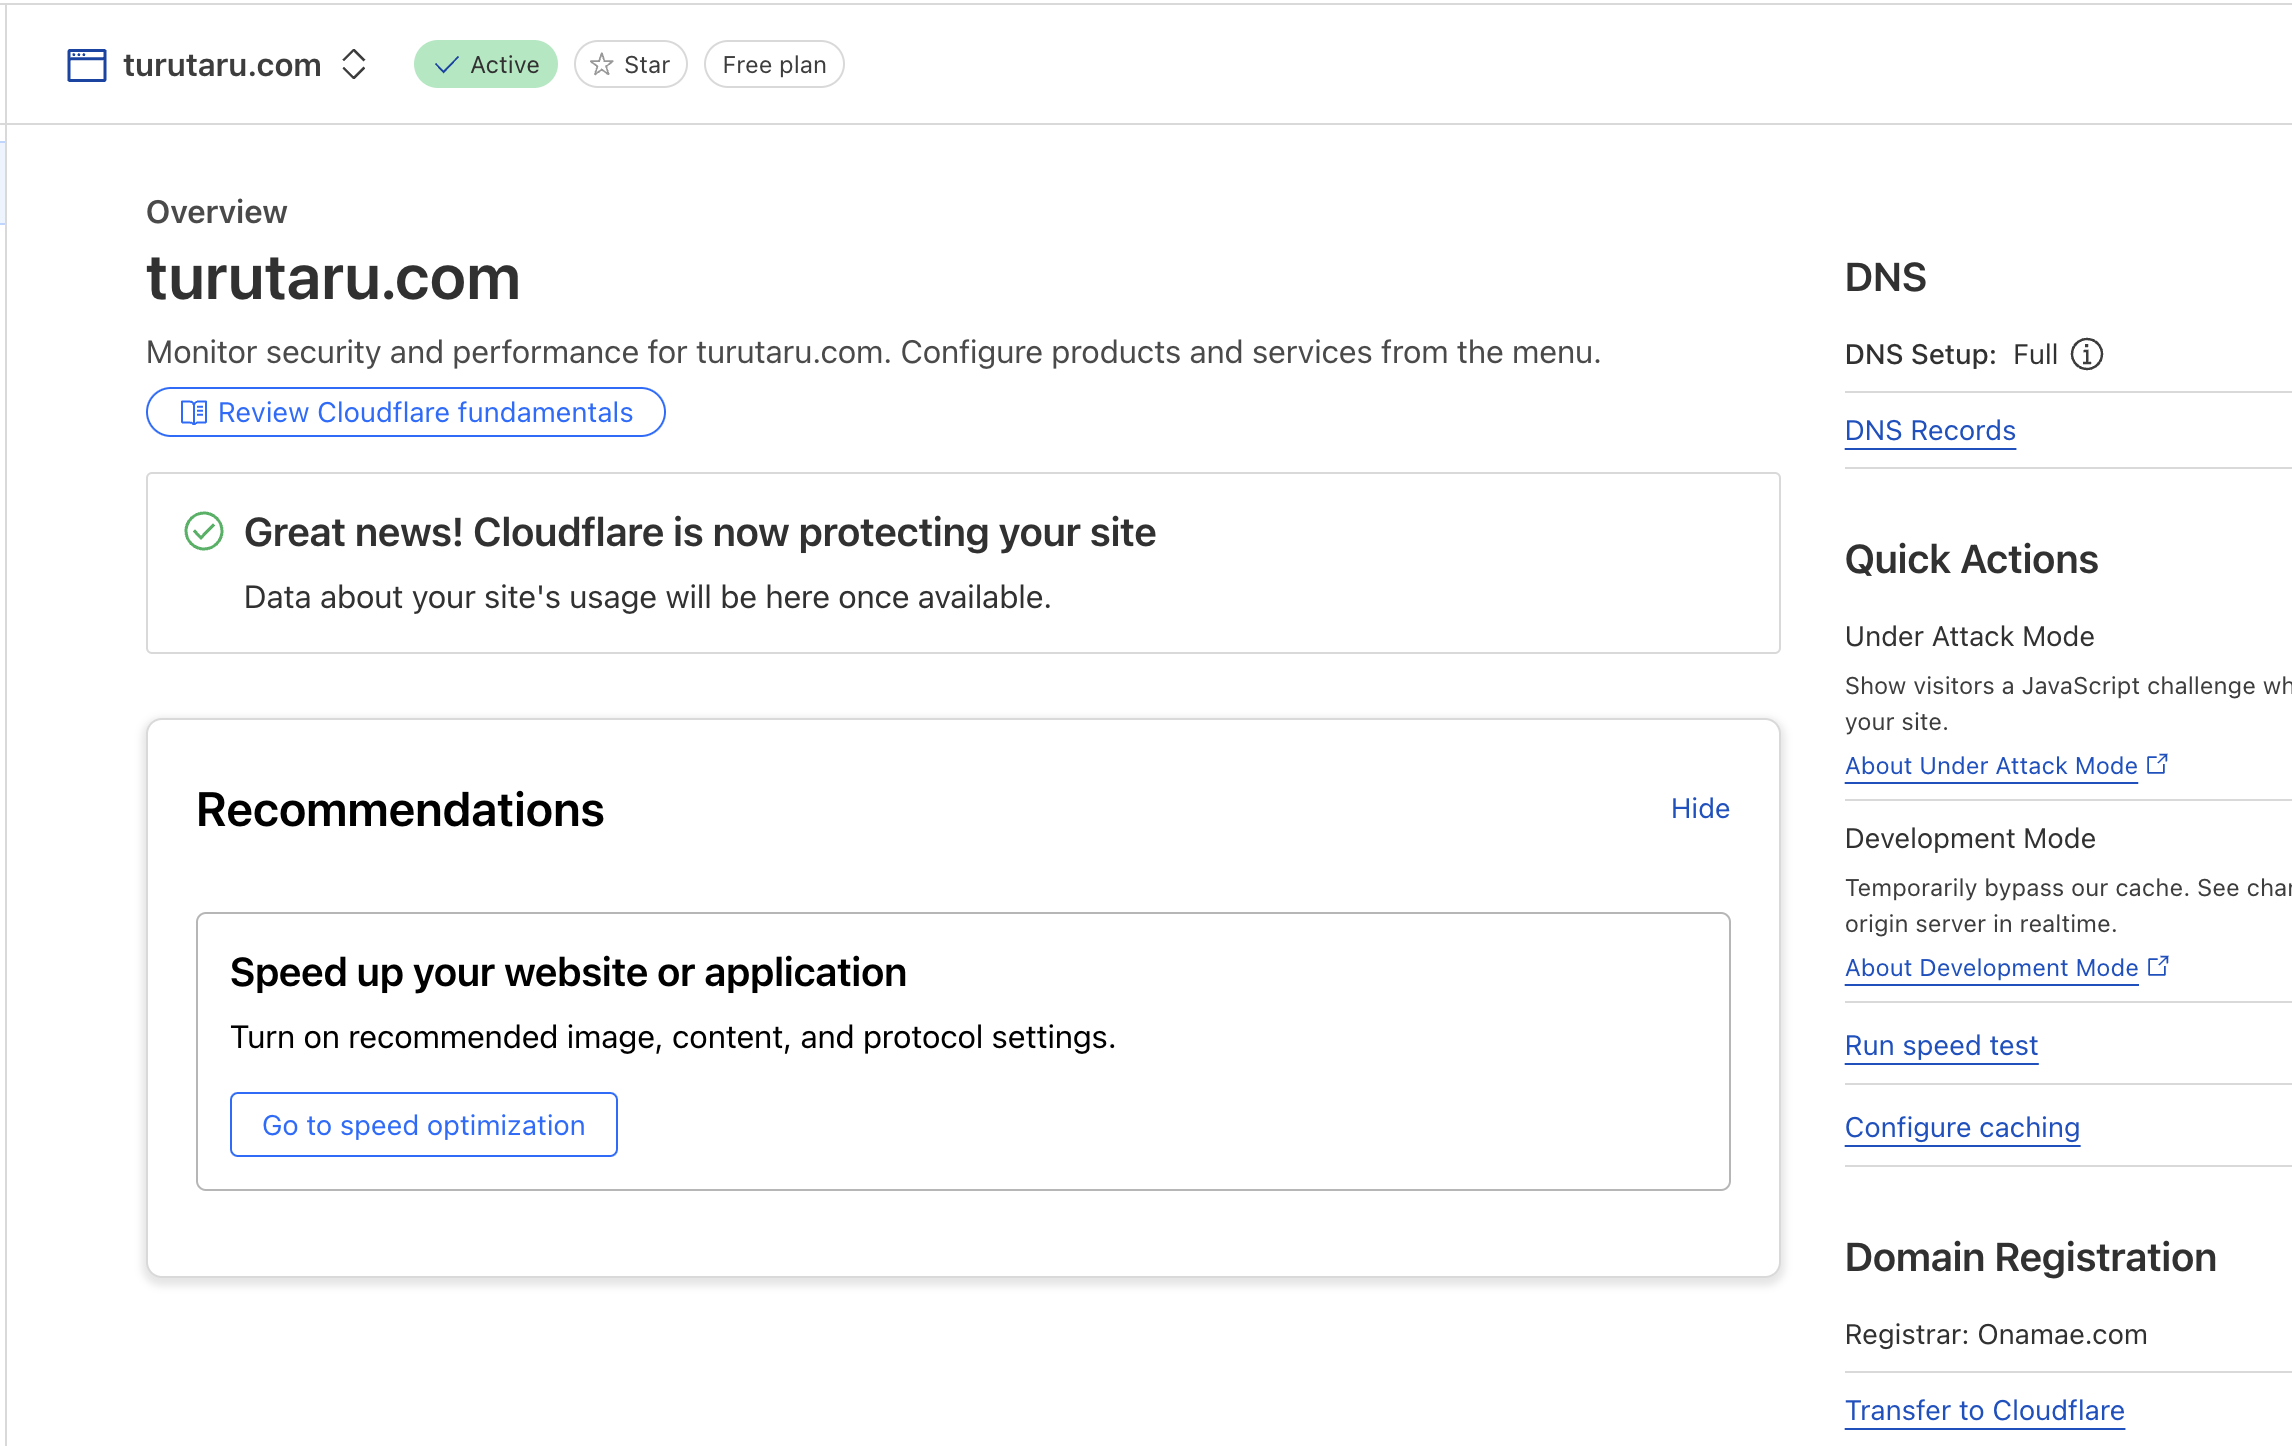Click 'Data about your site's usage' text

point(647,597)
